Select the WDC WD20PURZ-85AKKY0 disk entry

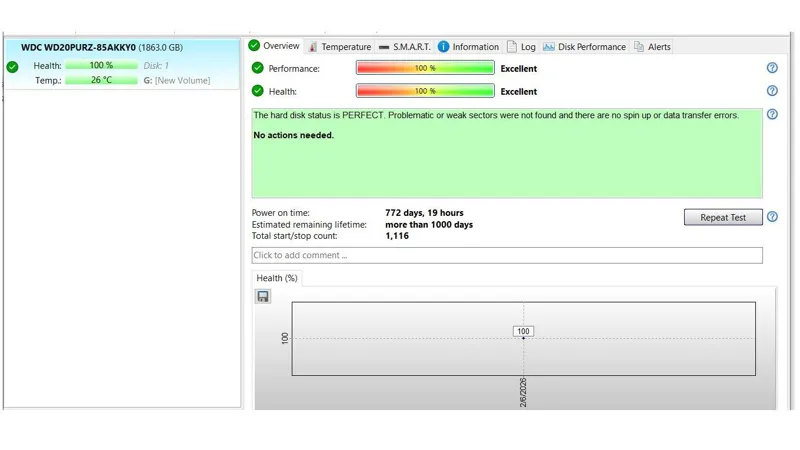pos(101,47)
